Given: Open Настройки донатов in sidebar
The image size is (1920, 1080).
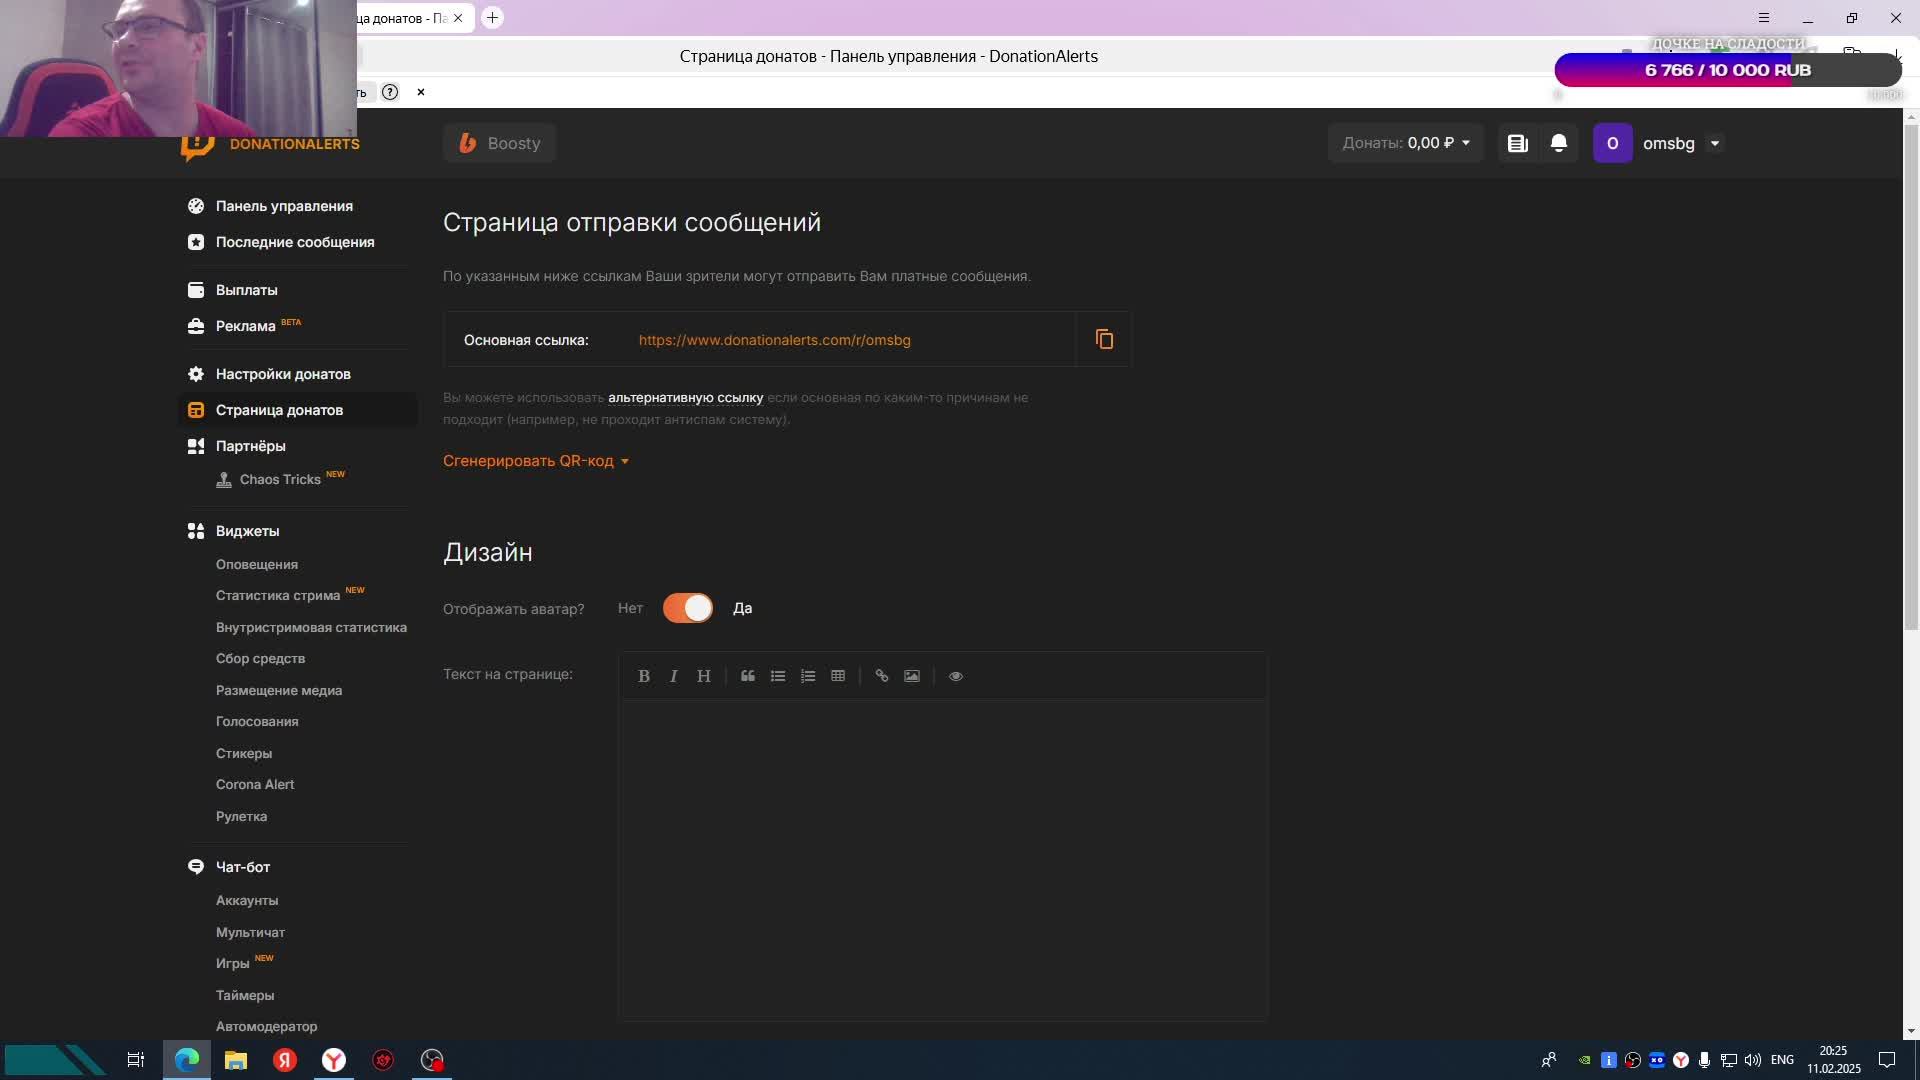Looking at the screenshot, I should click(283, 374).
